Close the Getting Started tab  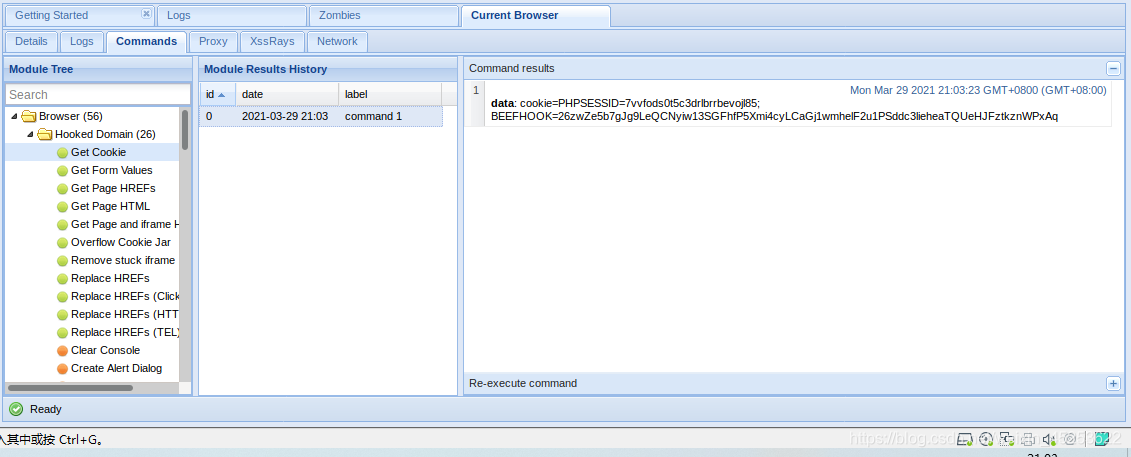point(146,14)
